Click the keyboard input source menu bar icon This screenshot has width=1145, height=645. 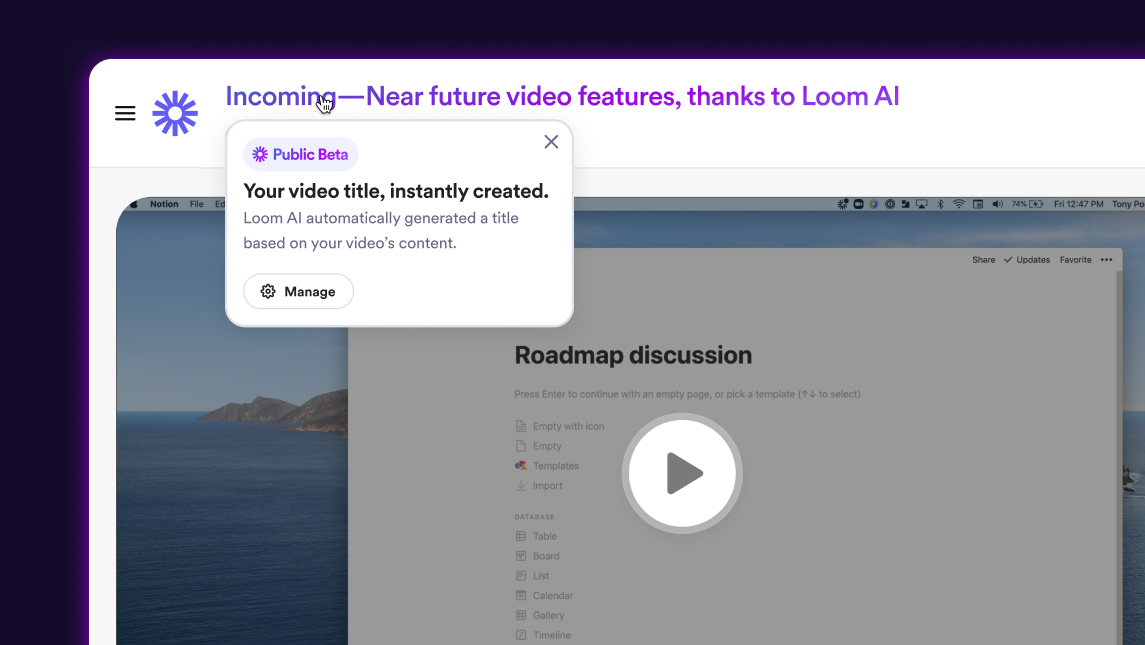[978, 204]
